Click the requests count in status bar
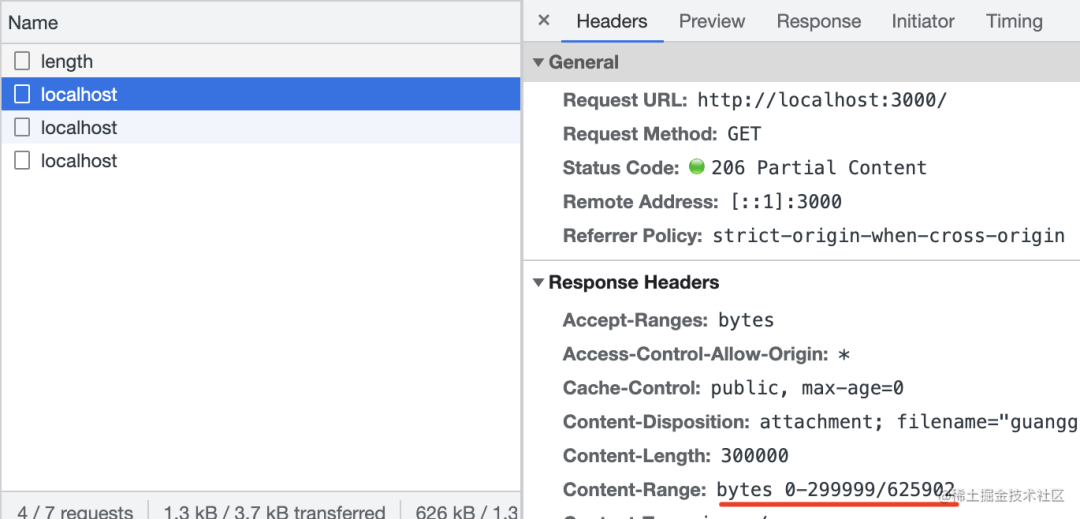The image size is (1080, 519). pyautogui.click(x=75, y=512)
